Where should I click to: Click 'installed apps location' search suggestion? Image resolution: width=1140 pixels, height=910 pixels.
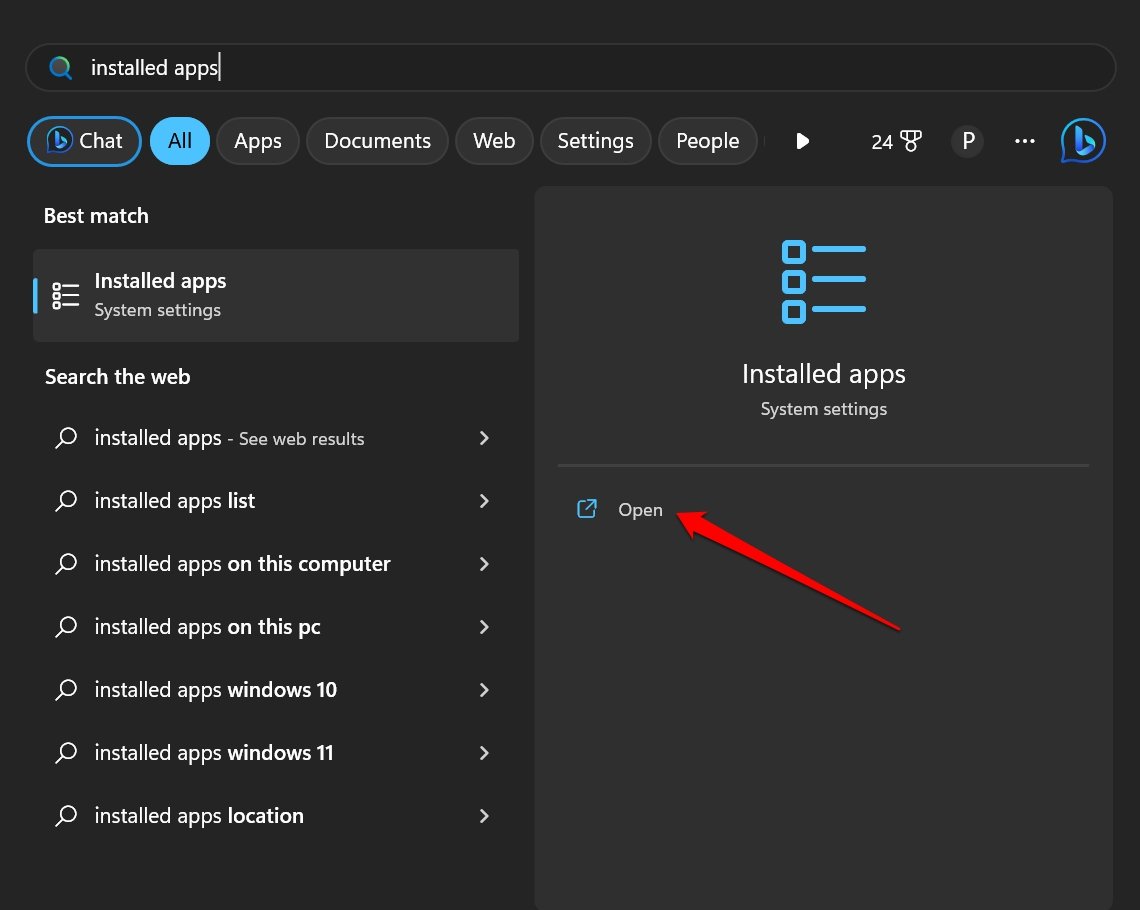coord(199,816)
